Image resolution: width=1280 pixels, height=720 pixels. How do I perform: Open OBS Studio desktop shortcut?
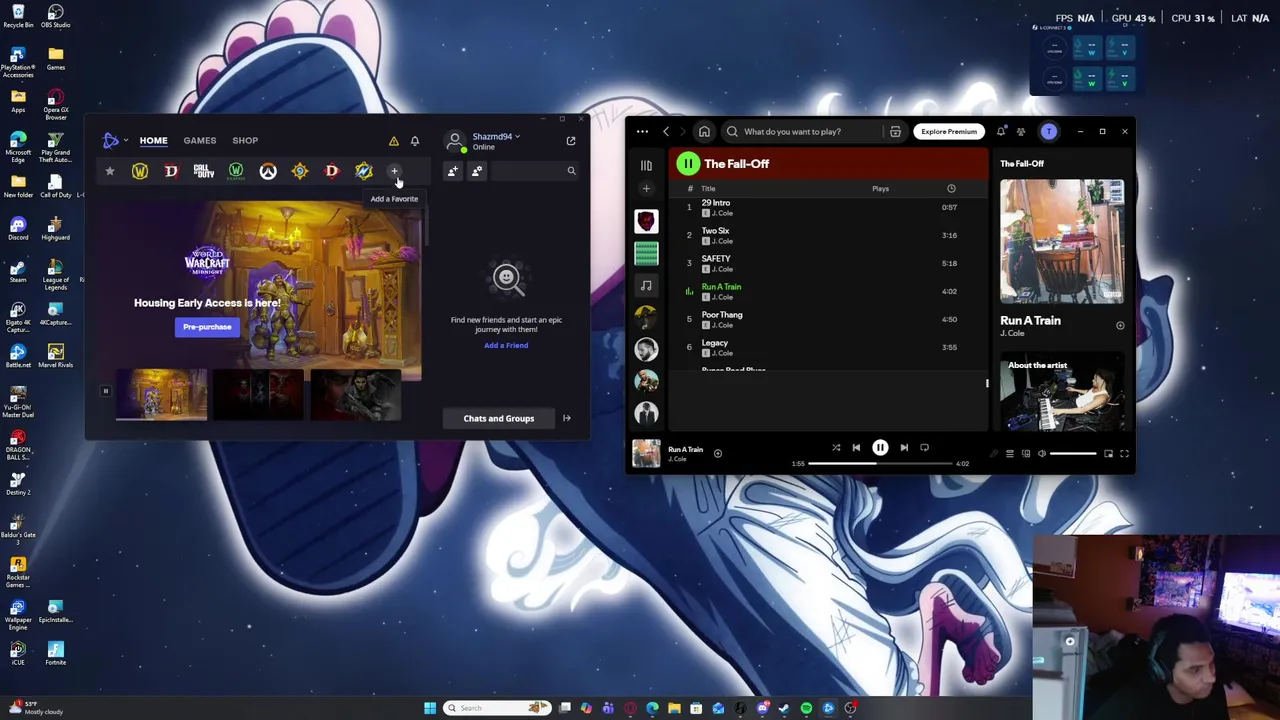pos(56,16)
